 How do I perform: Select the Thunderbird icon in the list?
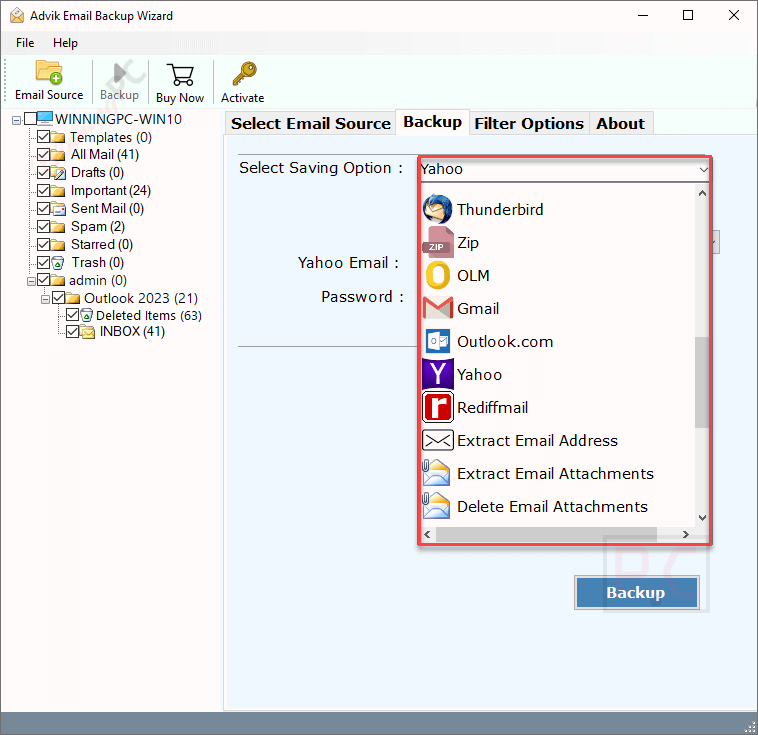coord(437,209)
